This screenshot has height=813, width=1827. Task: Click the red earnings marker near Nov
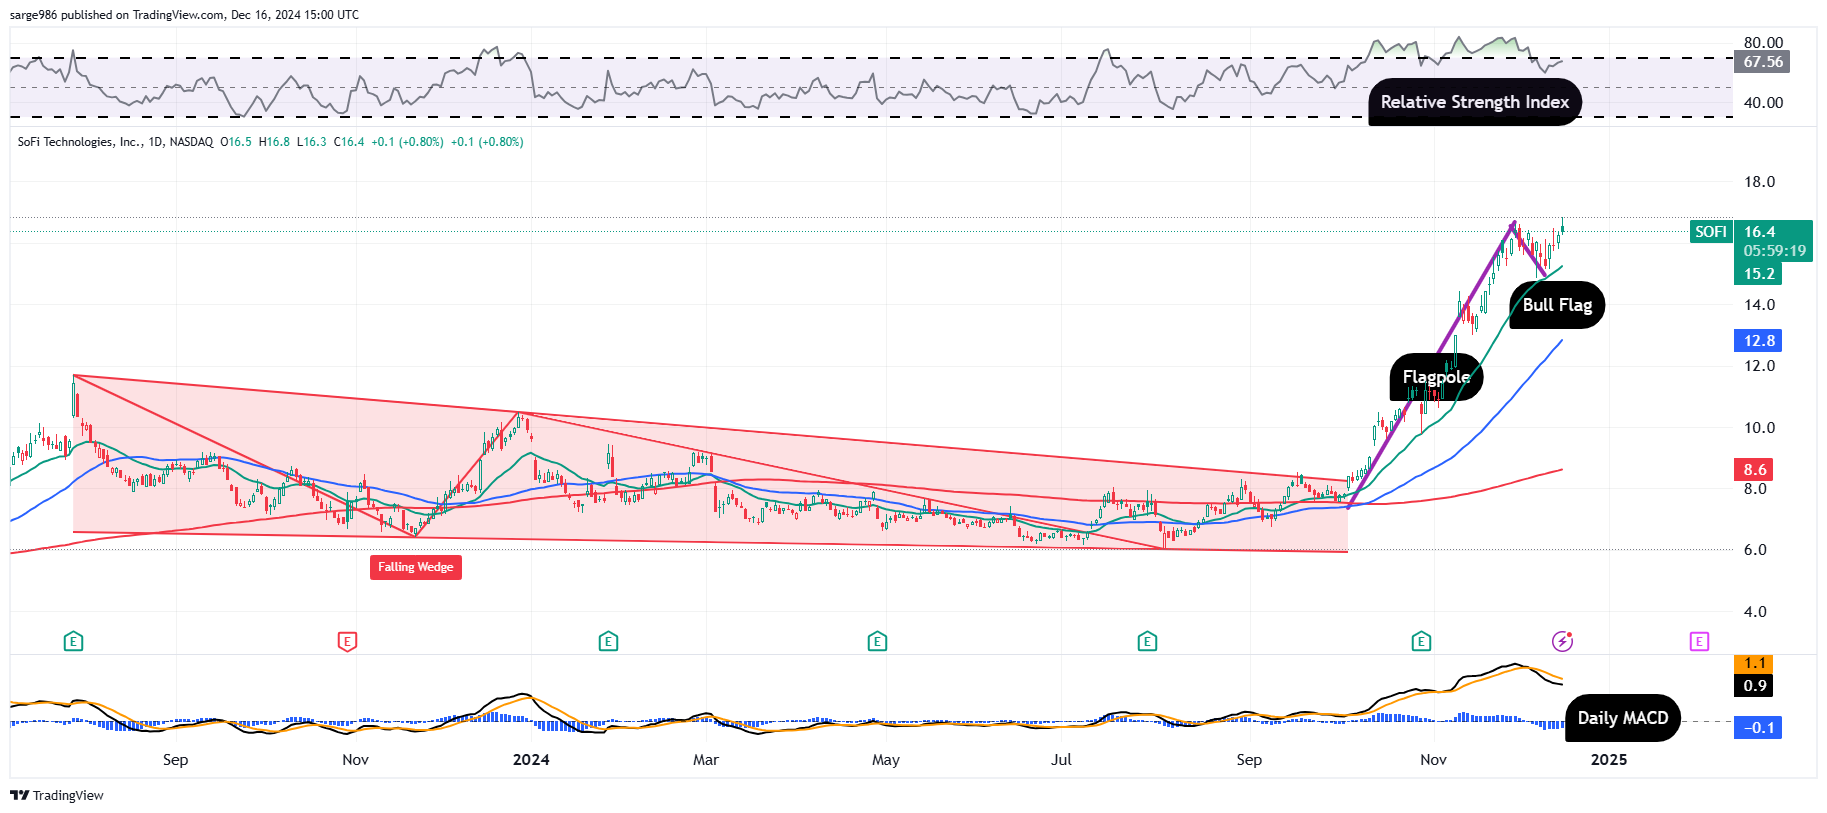(347, 641)
